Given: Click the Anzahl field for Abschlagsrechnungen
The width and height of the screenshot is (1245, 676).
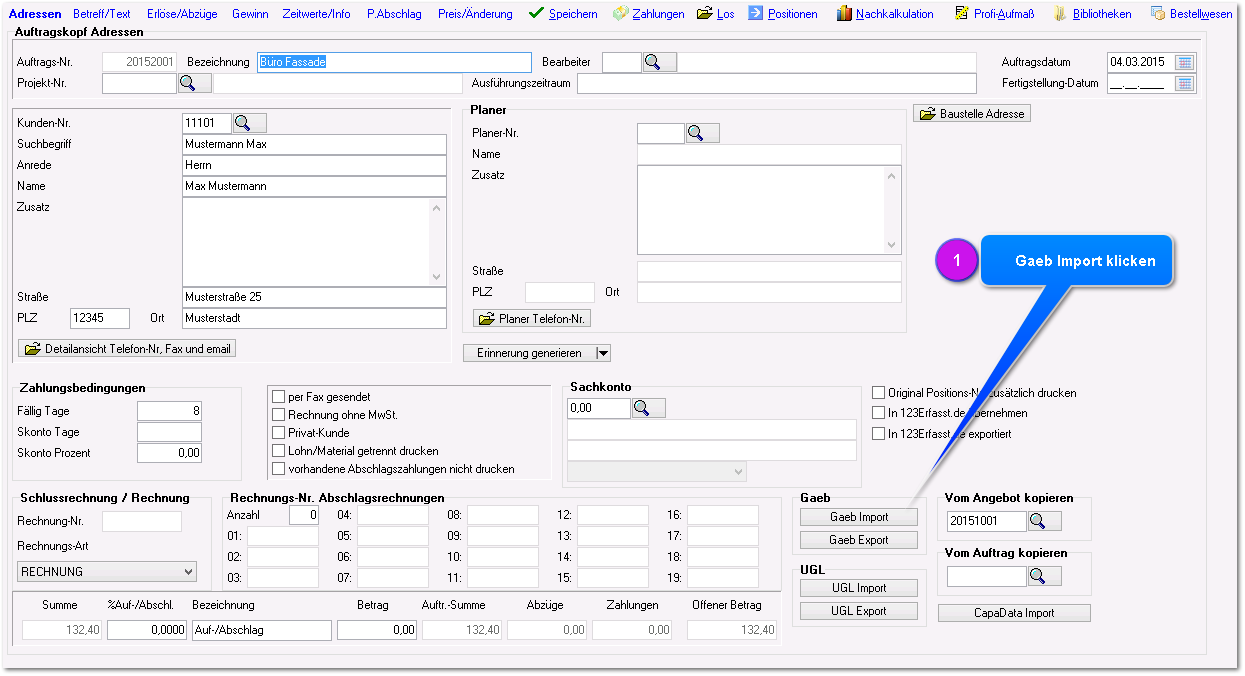Looking at the screenshot, I should (x=304, y=515).
